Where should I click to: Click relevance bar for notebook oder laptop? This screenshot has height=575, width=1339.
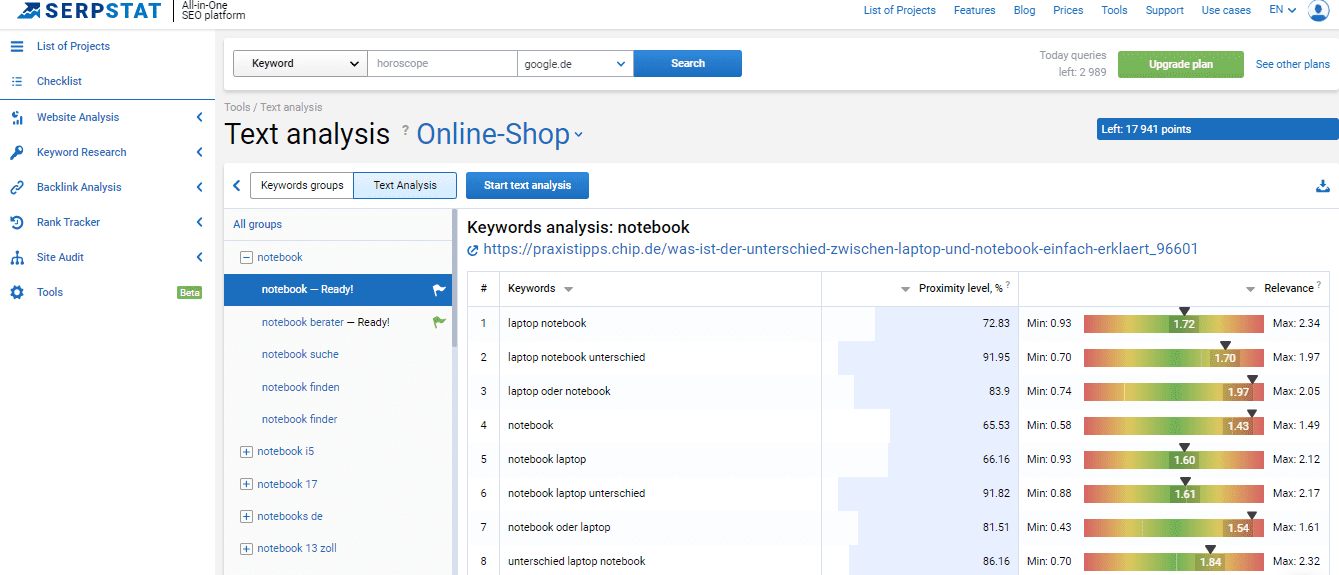[x=1175, y=527]
